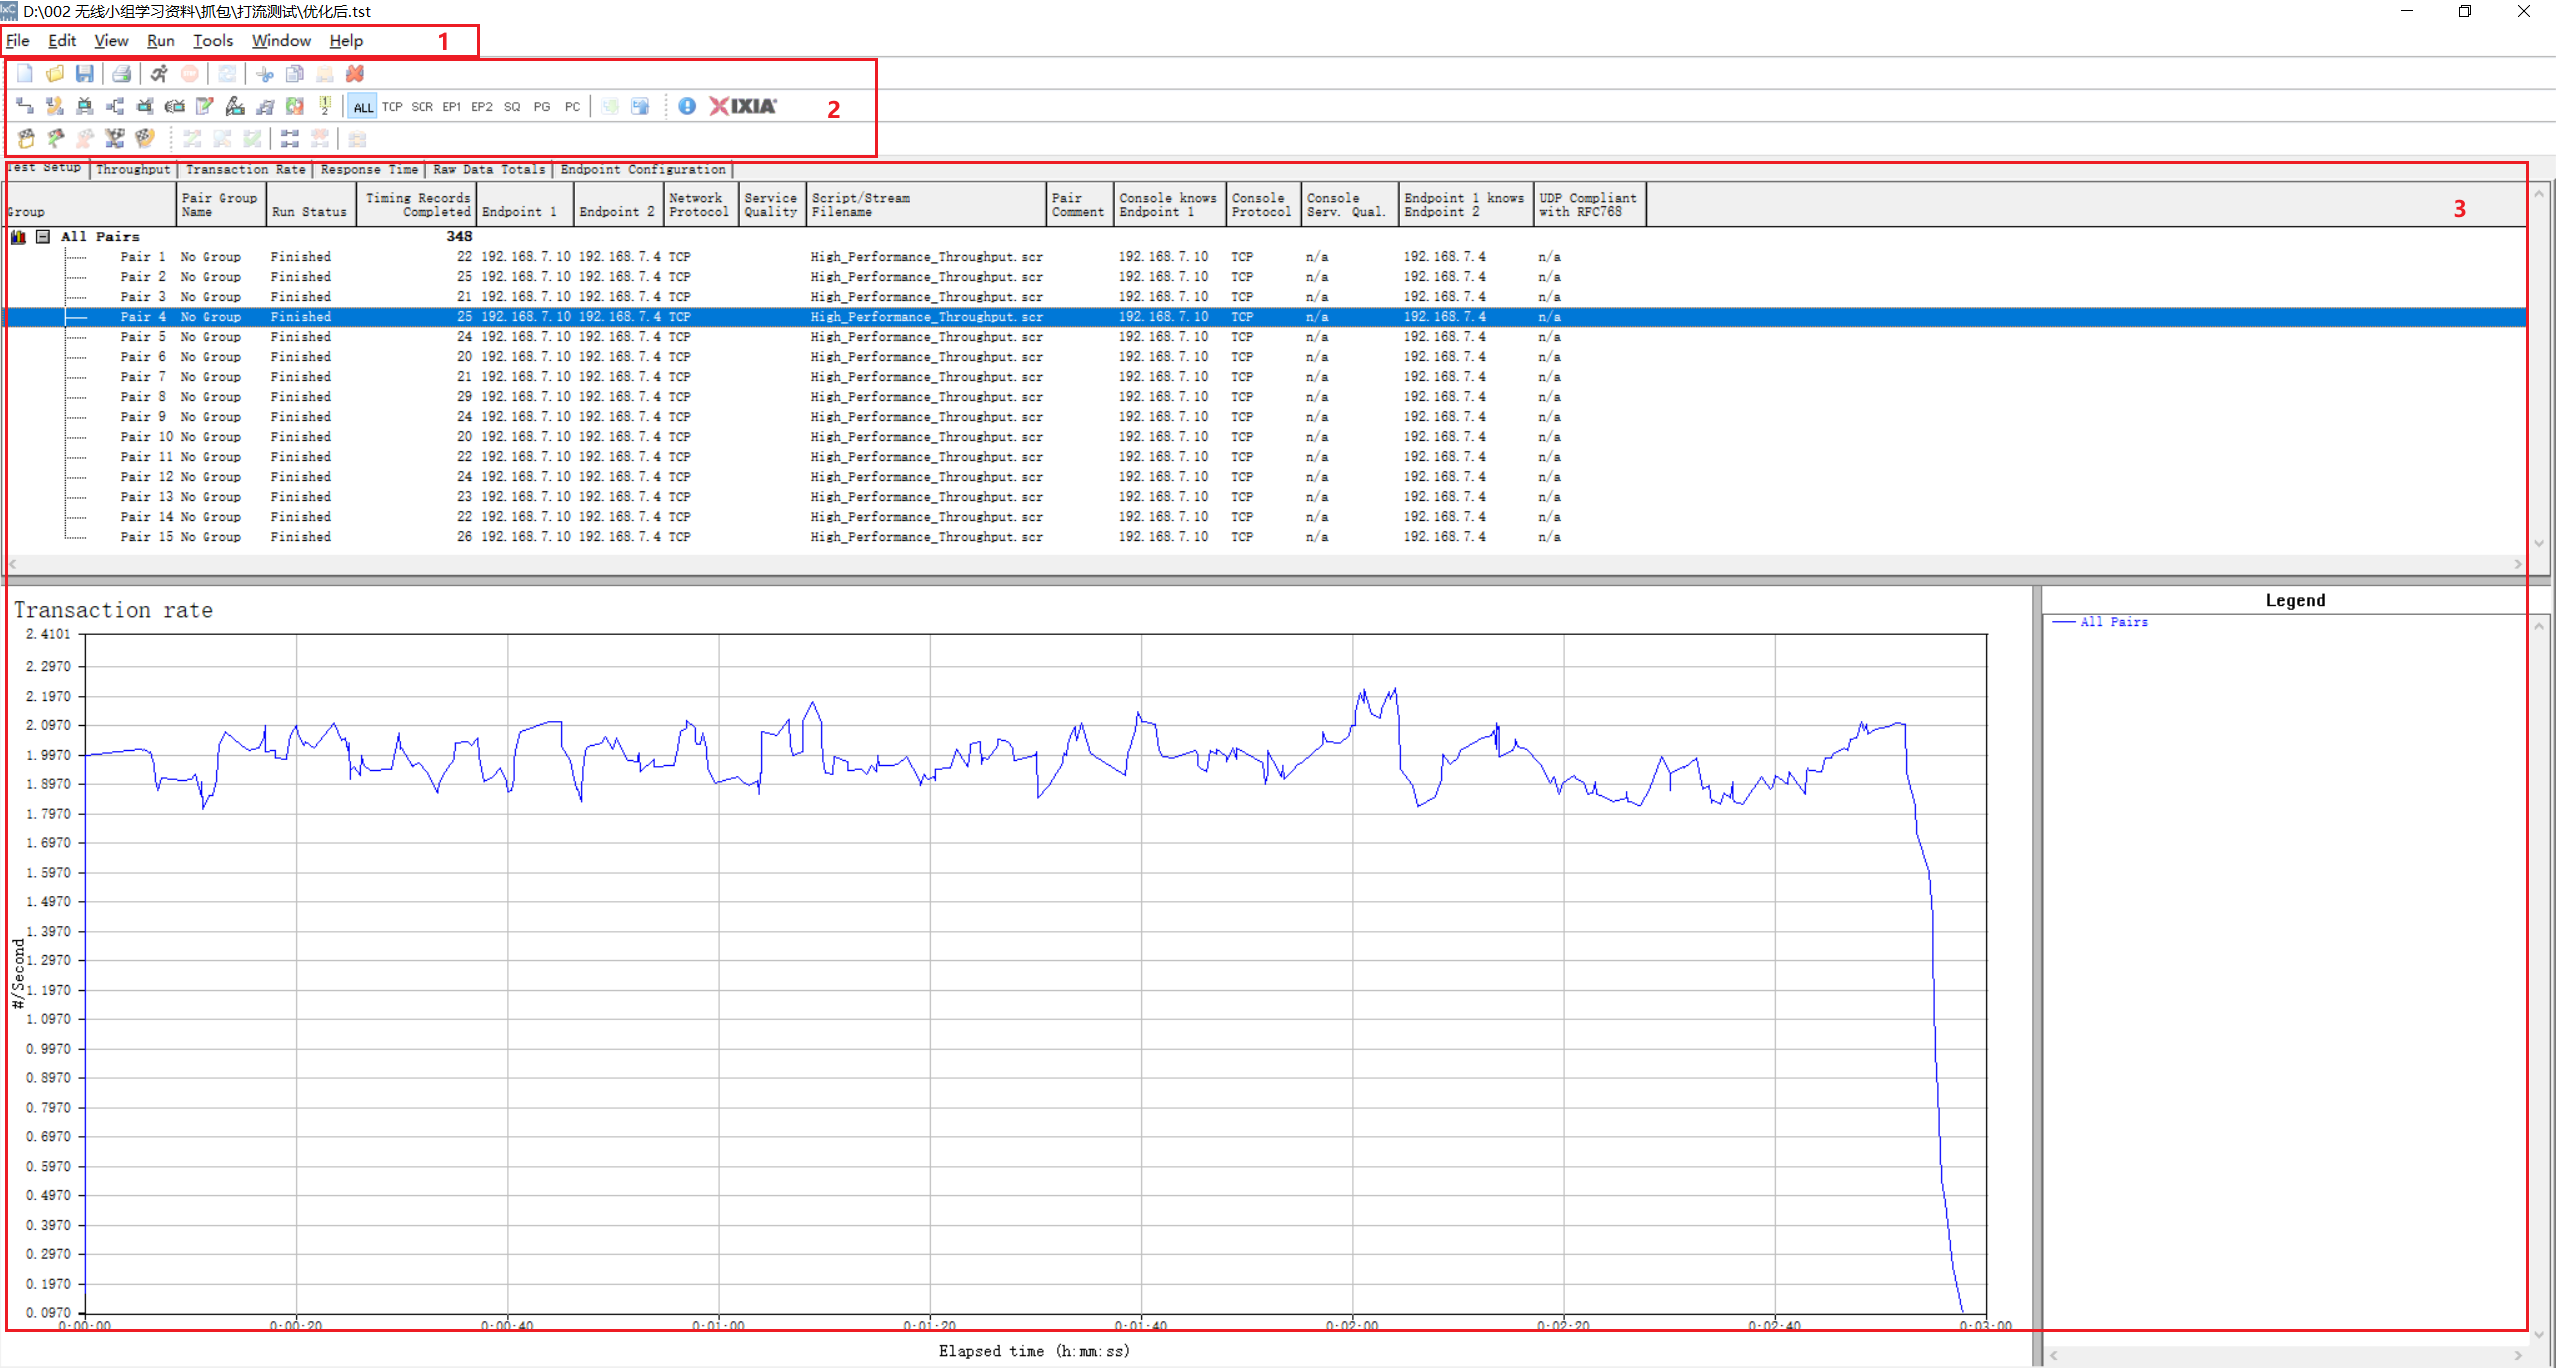Select the Pair 15 row
This screenshot has width=2556, height=1368.
1265,537
